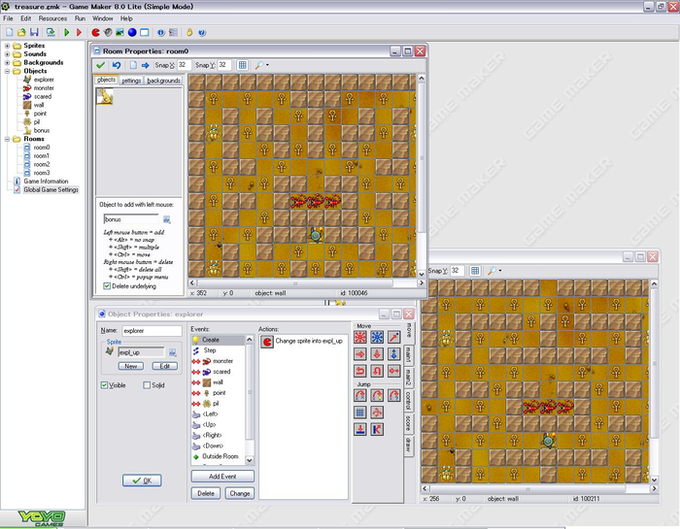Image resolution: width=680 pixels, height=529 pixels.
Task: Click the Open file toolbar icon
Action: coord(22,32)
